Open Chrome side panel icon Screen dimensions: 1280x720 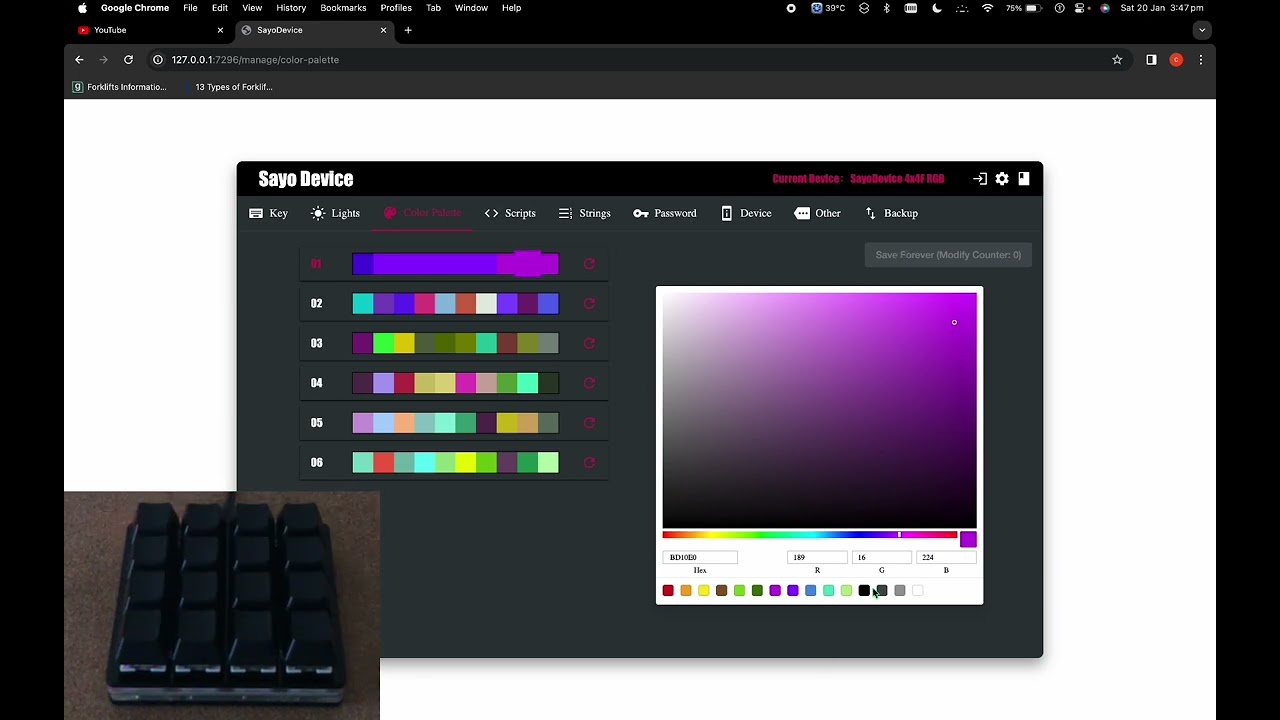click(1151, 60)
